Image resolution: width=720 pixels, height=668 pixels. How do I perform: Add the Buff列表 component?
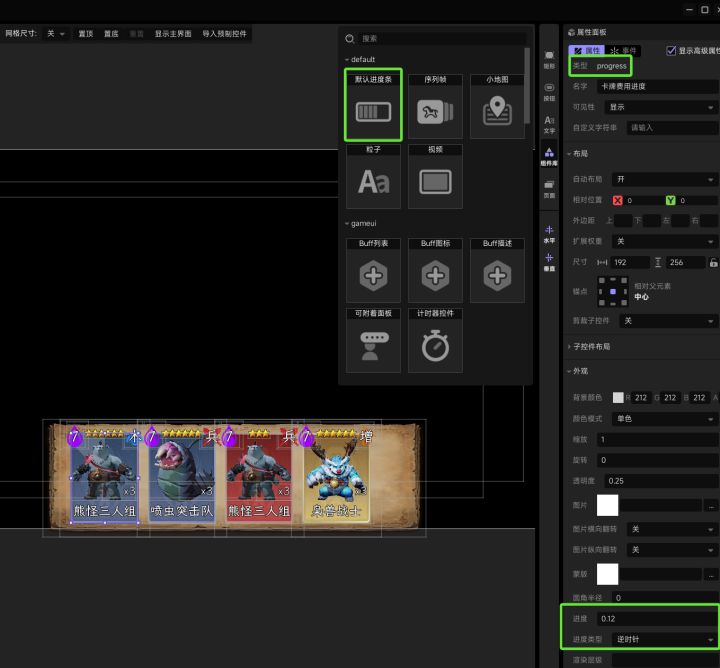(x=373, y=276)
